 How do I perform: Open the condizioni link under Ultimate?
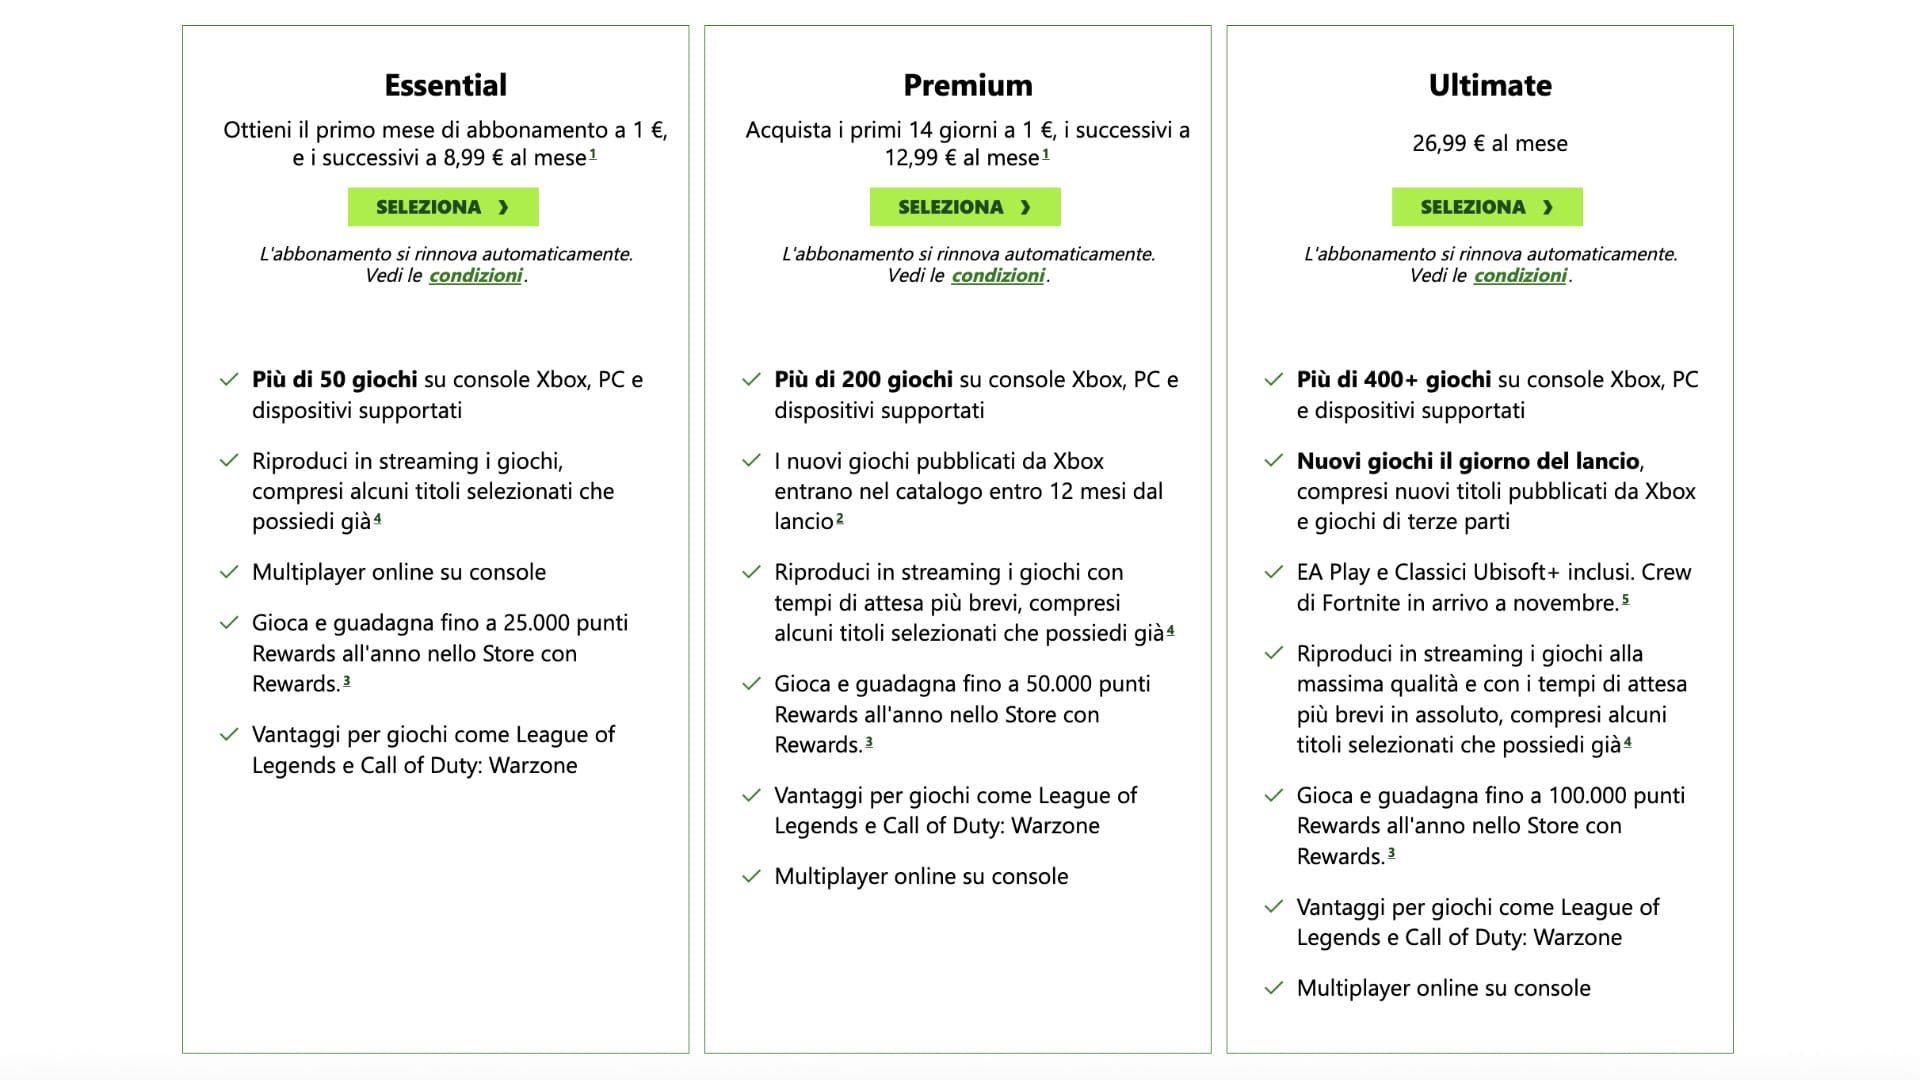1520,276
